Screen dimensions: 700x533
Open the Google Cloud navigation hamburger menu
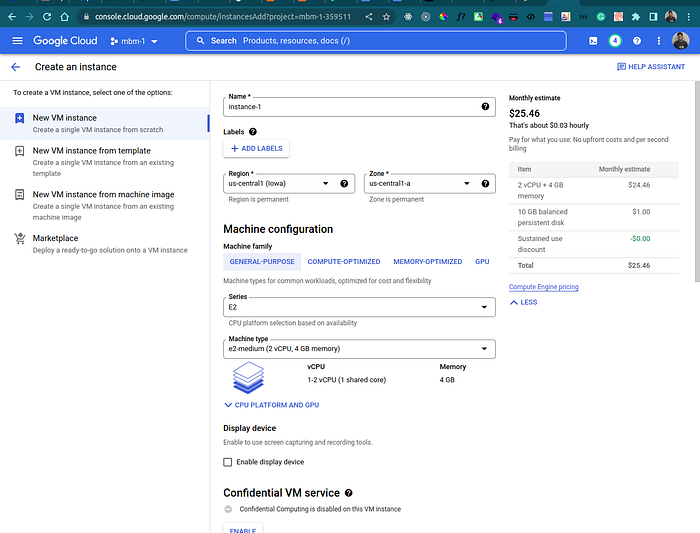(17, 41)
